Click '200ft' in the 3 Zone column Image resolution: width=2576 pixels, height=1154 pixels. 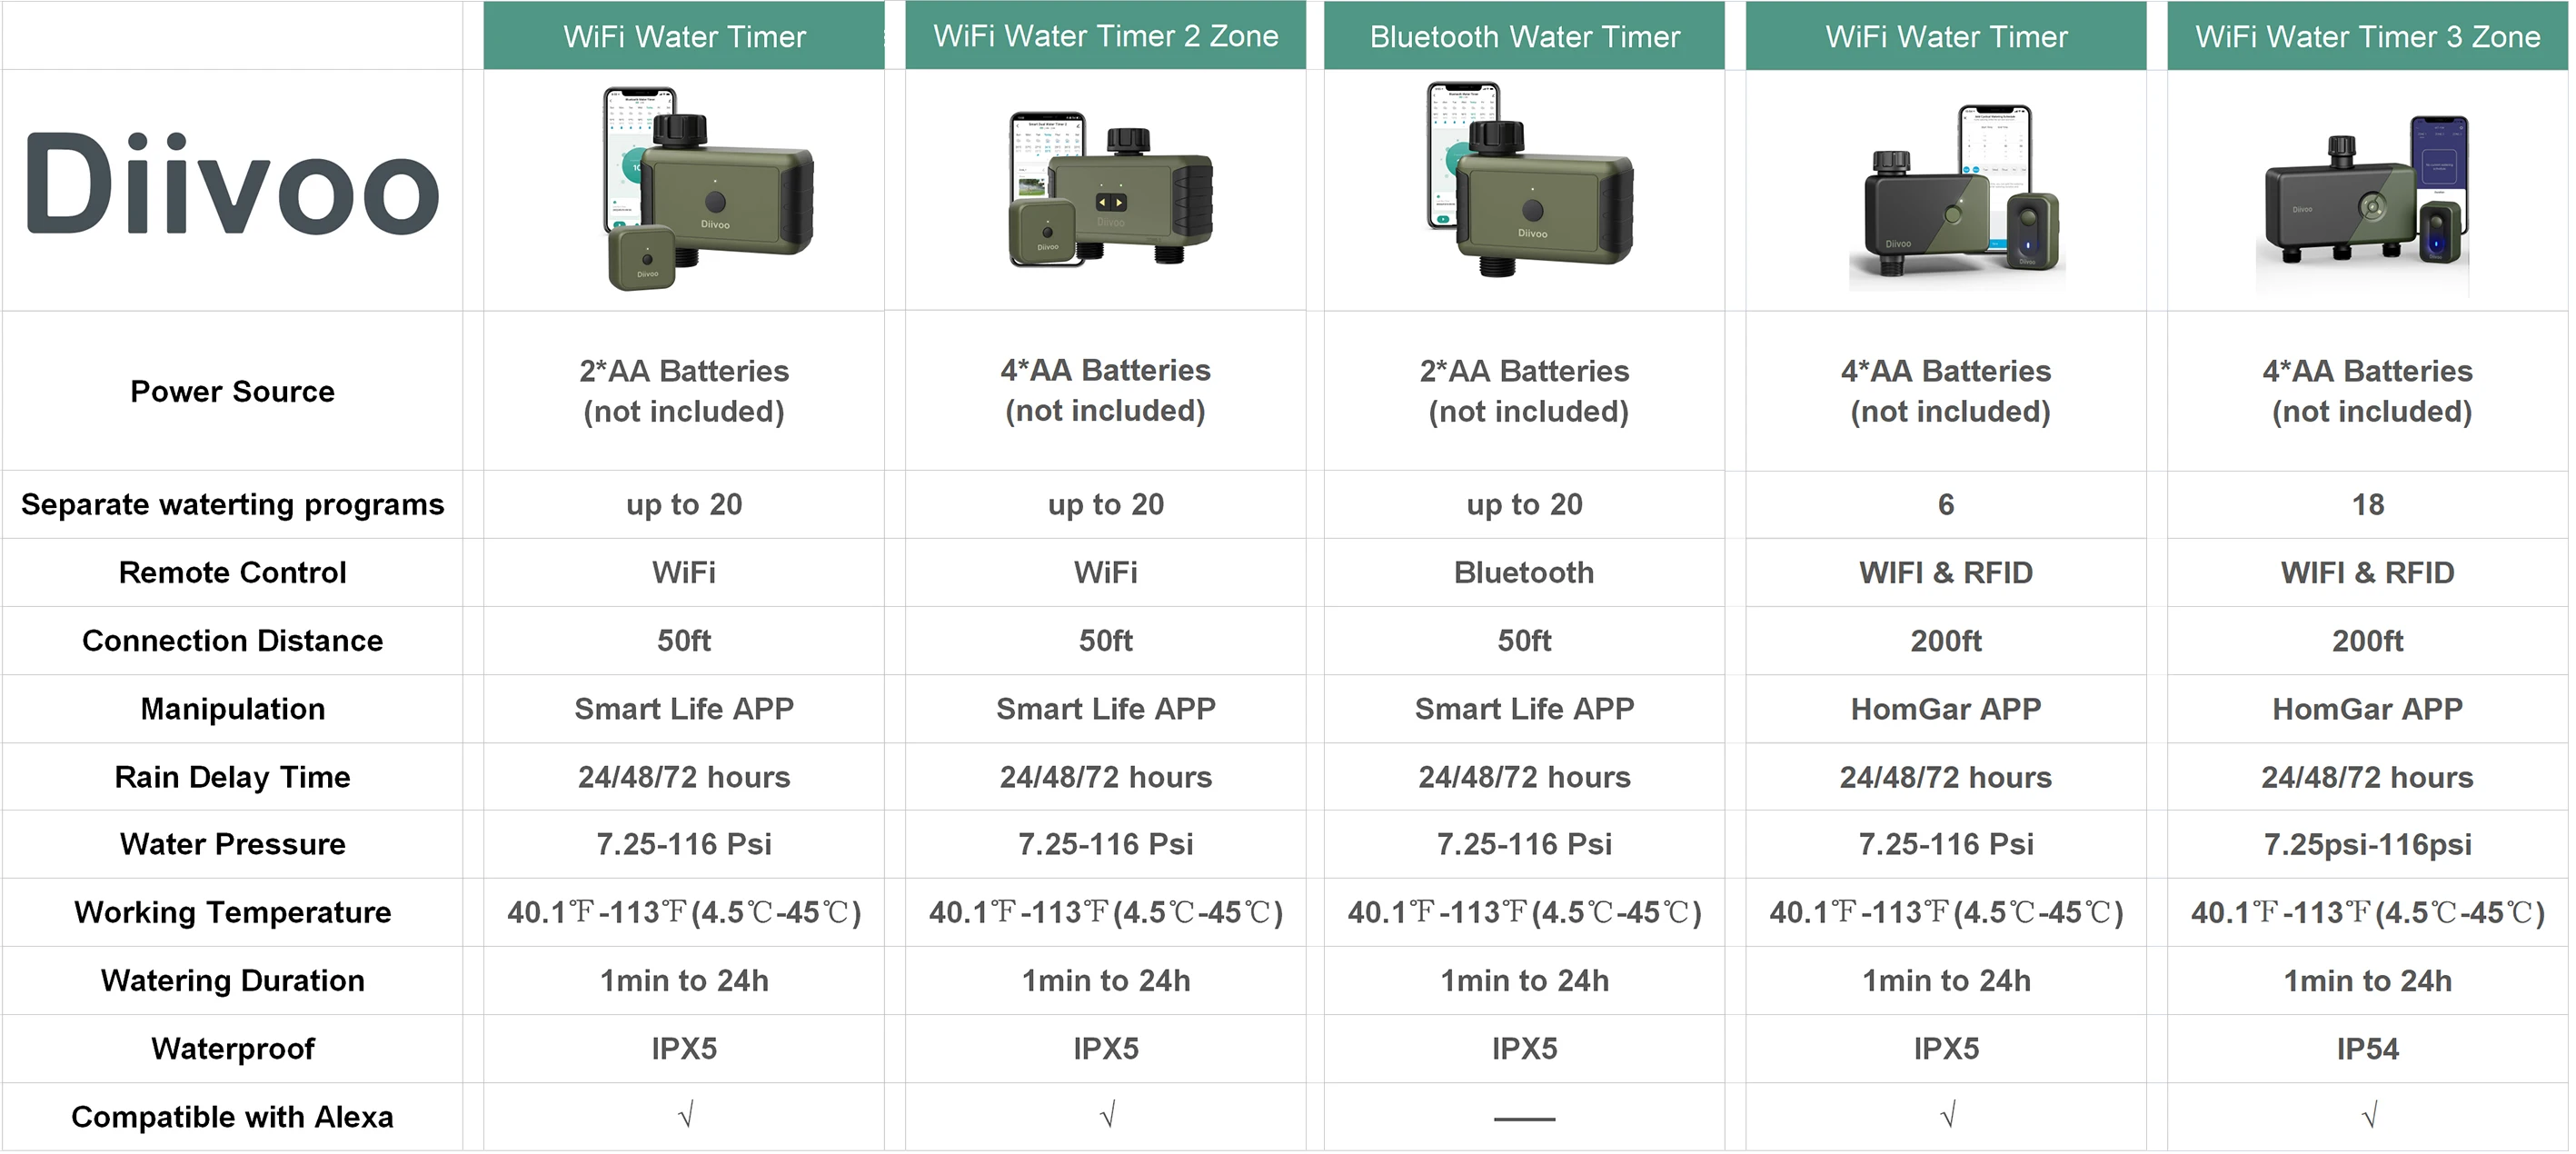point(2368,641)
